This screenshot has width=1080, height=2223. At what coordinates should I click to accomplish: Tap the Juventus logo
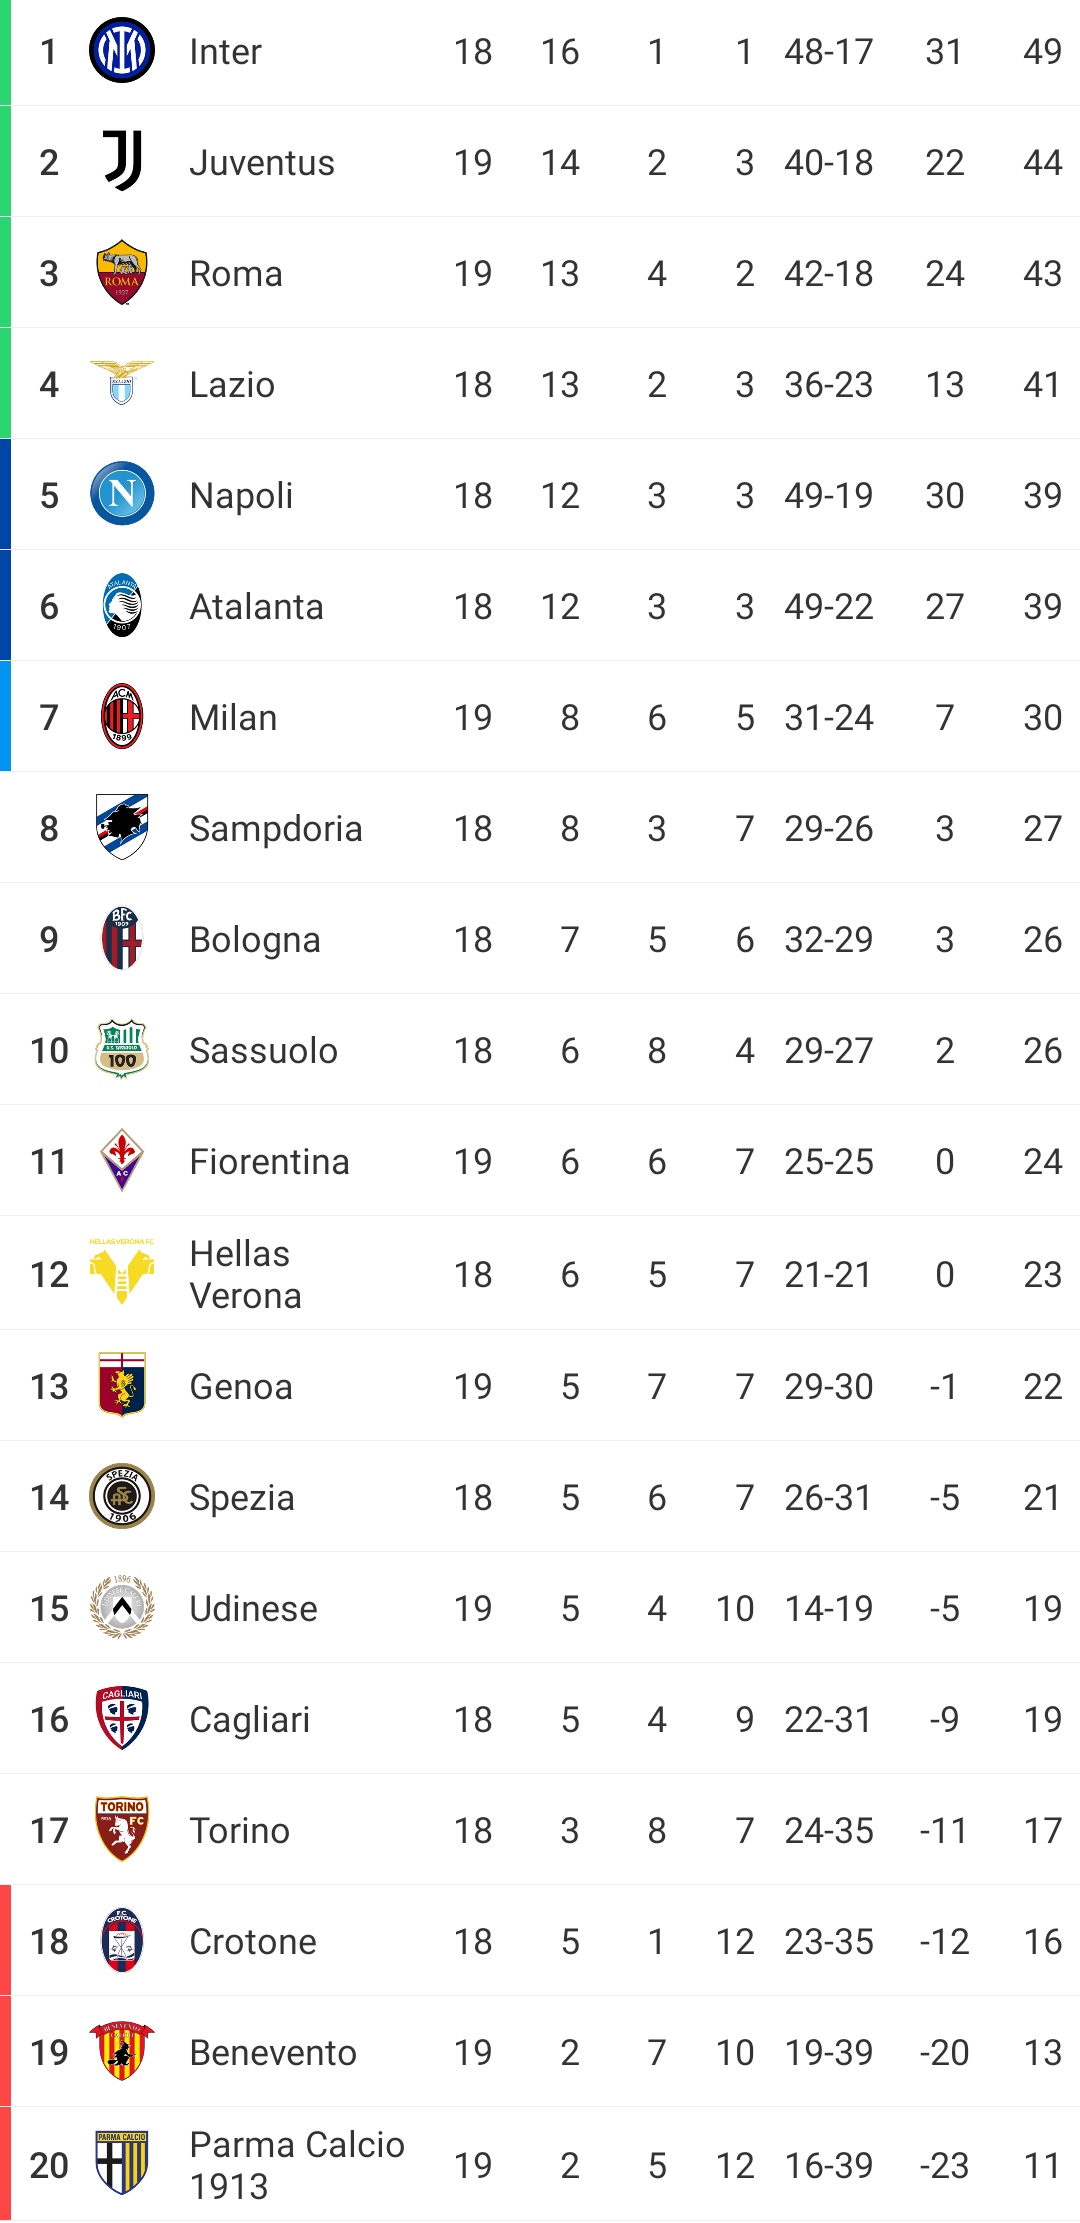122,161
